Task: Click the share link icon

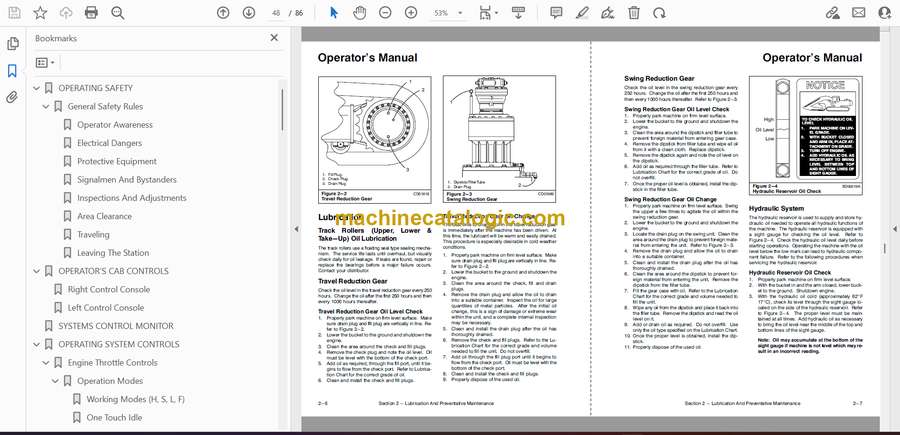Action: click(x=833, y=13)
